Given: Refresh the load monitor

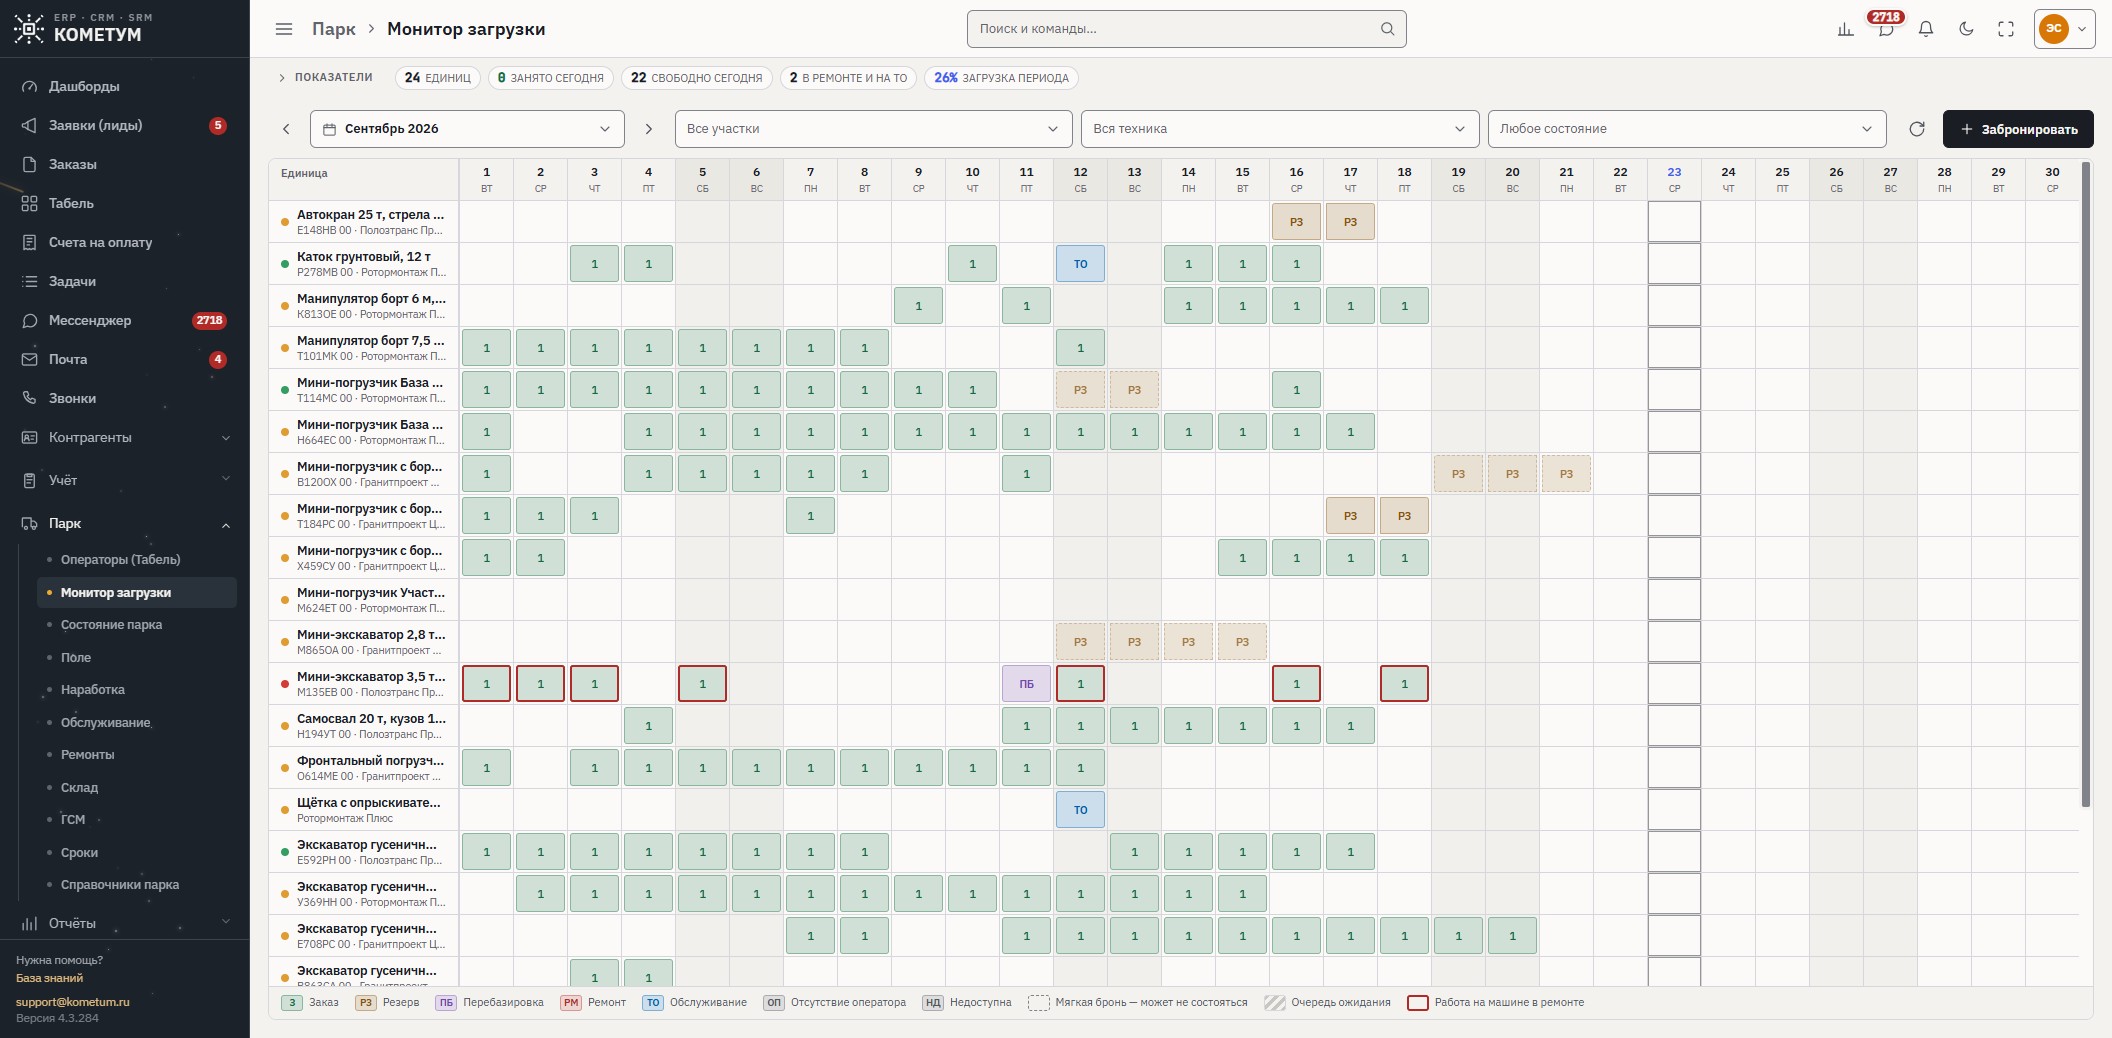Looking at the screenshot, I should coord(1917,129).
